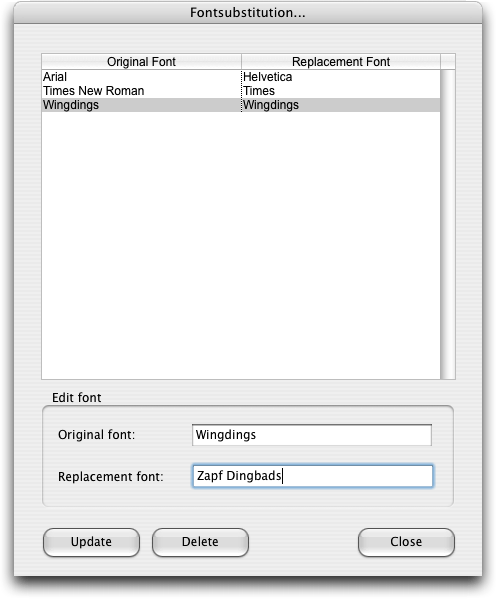Click the Update button

point(91,542)
